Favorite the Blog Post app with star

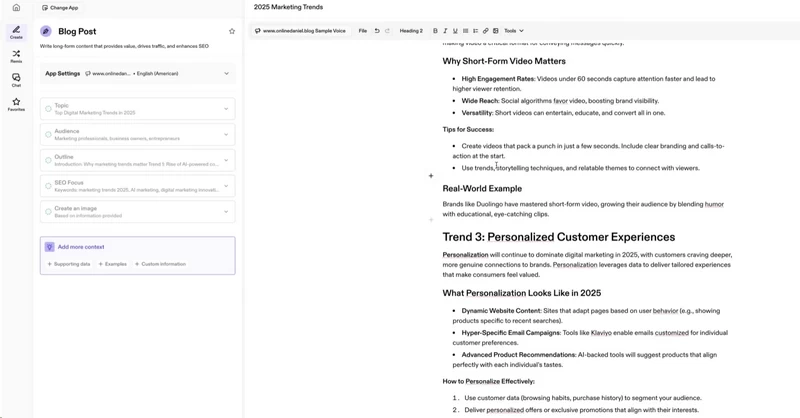(x=232, y=31)
